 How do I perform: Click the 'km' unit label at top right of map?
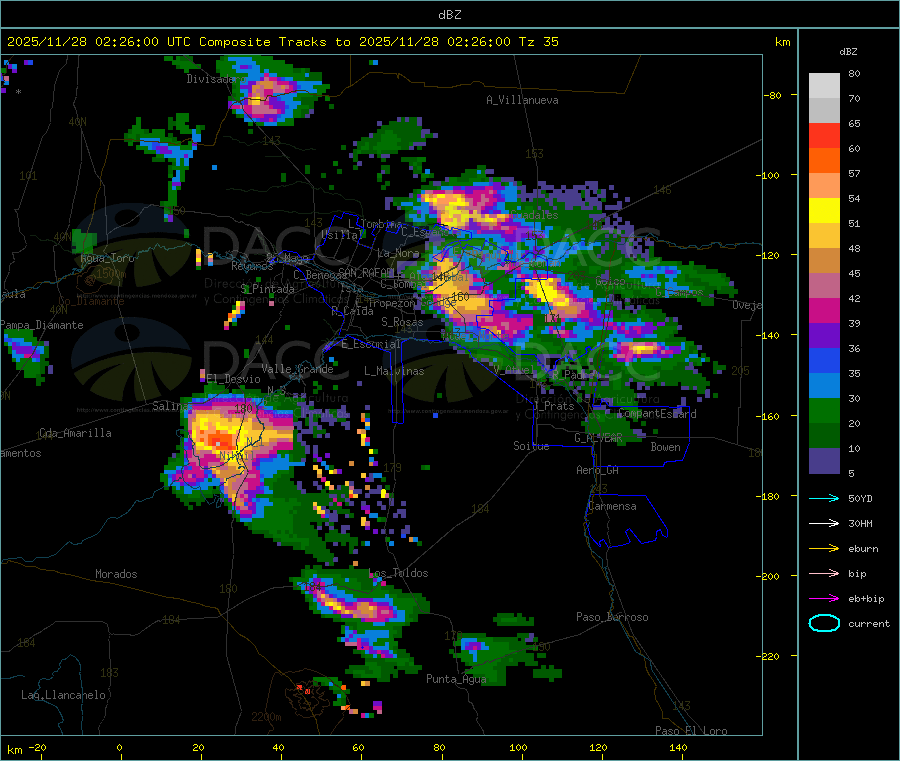coord(782,42)
